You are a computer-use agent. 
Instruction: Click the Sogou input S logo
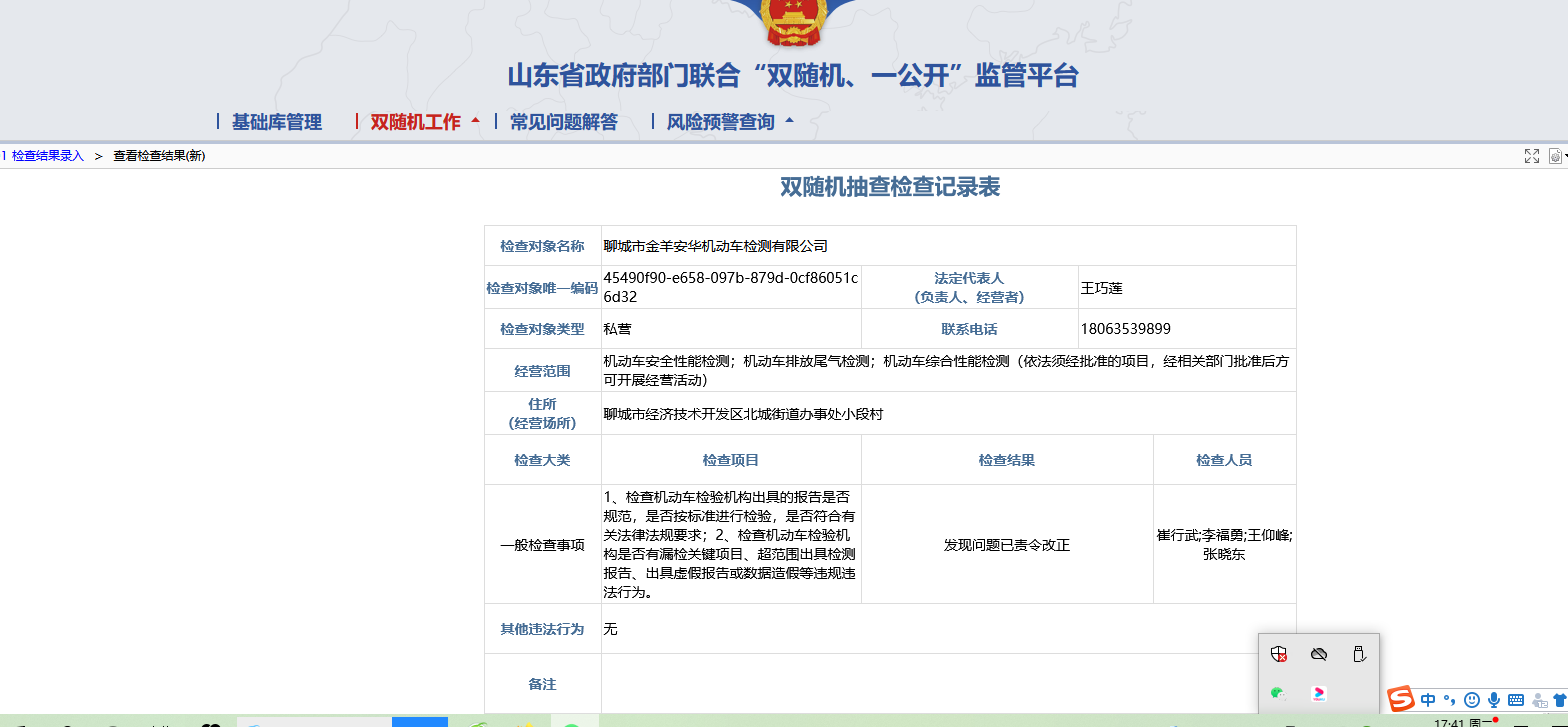(1401, 699)
